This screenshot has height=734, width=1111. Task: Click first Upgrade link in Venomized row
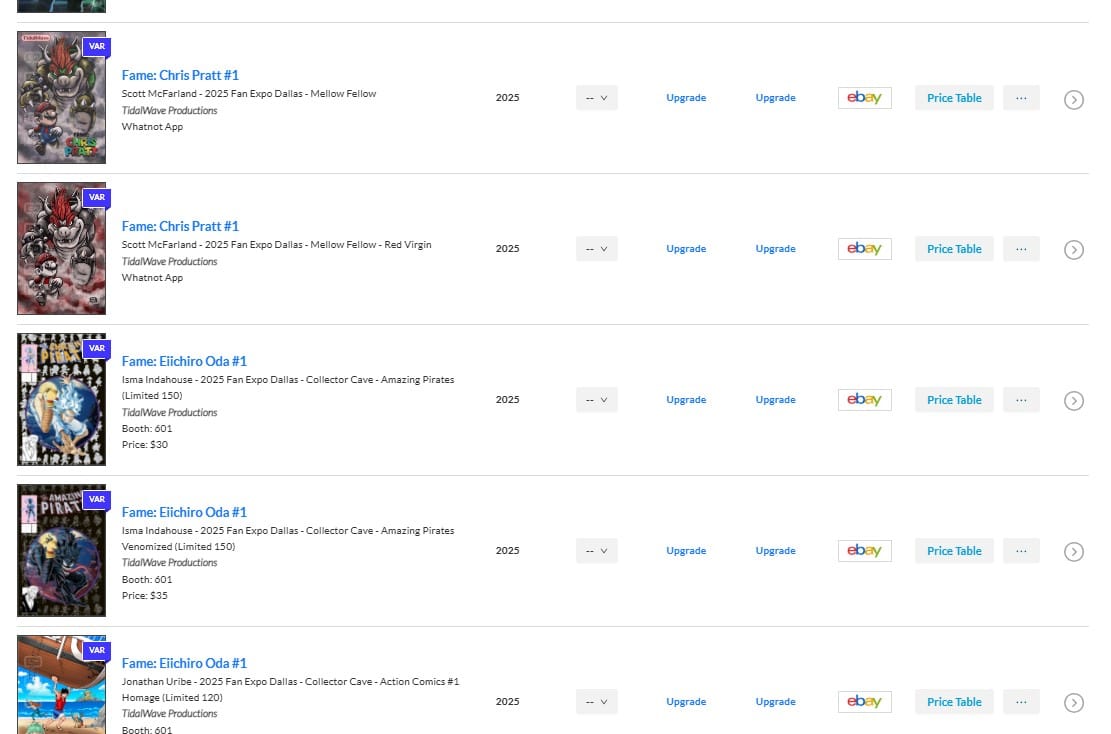[686, 551]
